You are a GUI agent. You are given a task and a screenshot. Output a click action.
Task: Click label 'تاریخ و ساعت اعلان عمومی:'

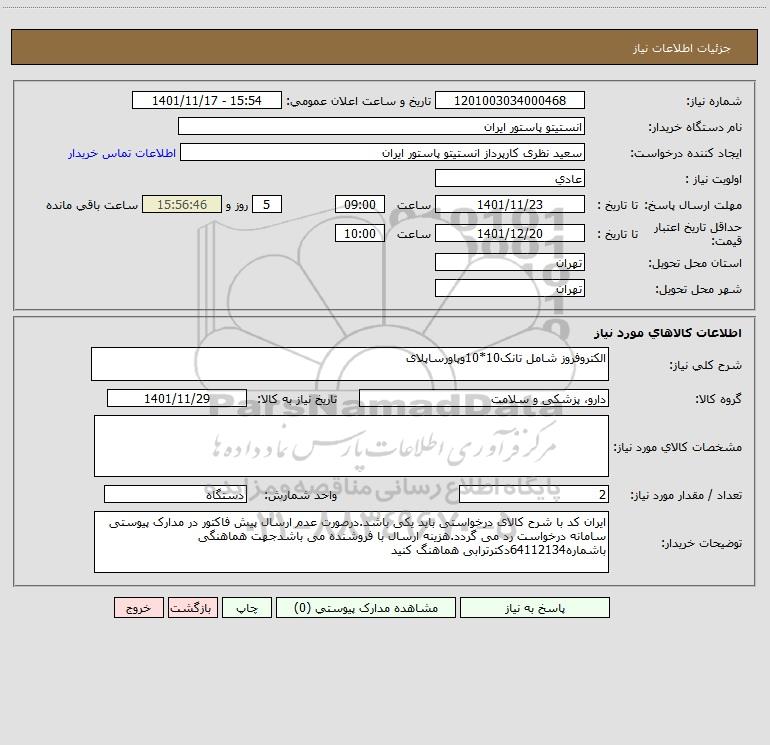[359, 101]
